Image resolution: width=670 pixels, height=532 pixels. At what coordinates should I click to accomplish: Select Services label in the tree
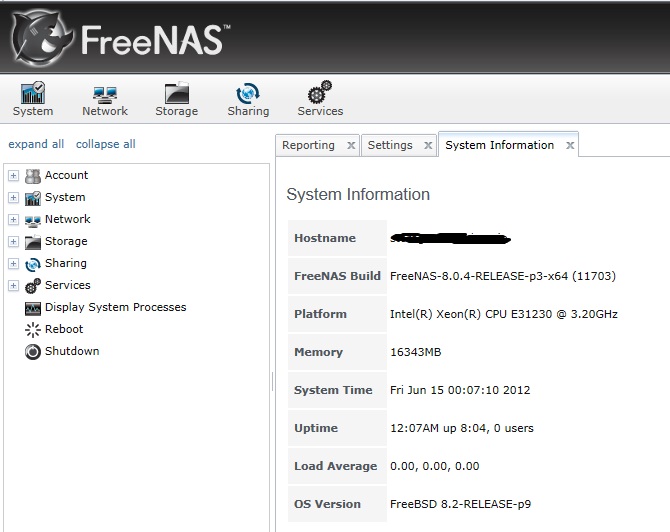(x=68, y=285)
